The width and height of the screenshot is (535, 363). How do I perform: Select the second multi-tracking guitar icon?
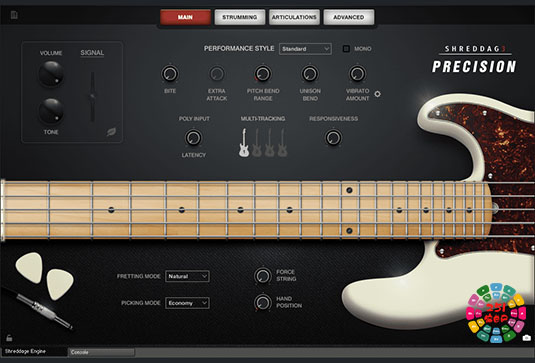[x=257, y=143]
